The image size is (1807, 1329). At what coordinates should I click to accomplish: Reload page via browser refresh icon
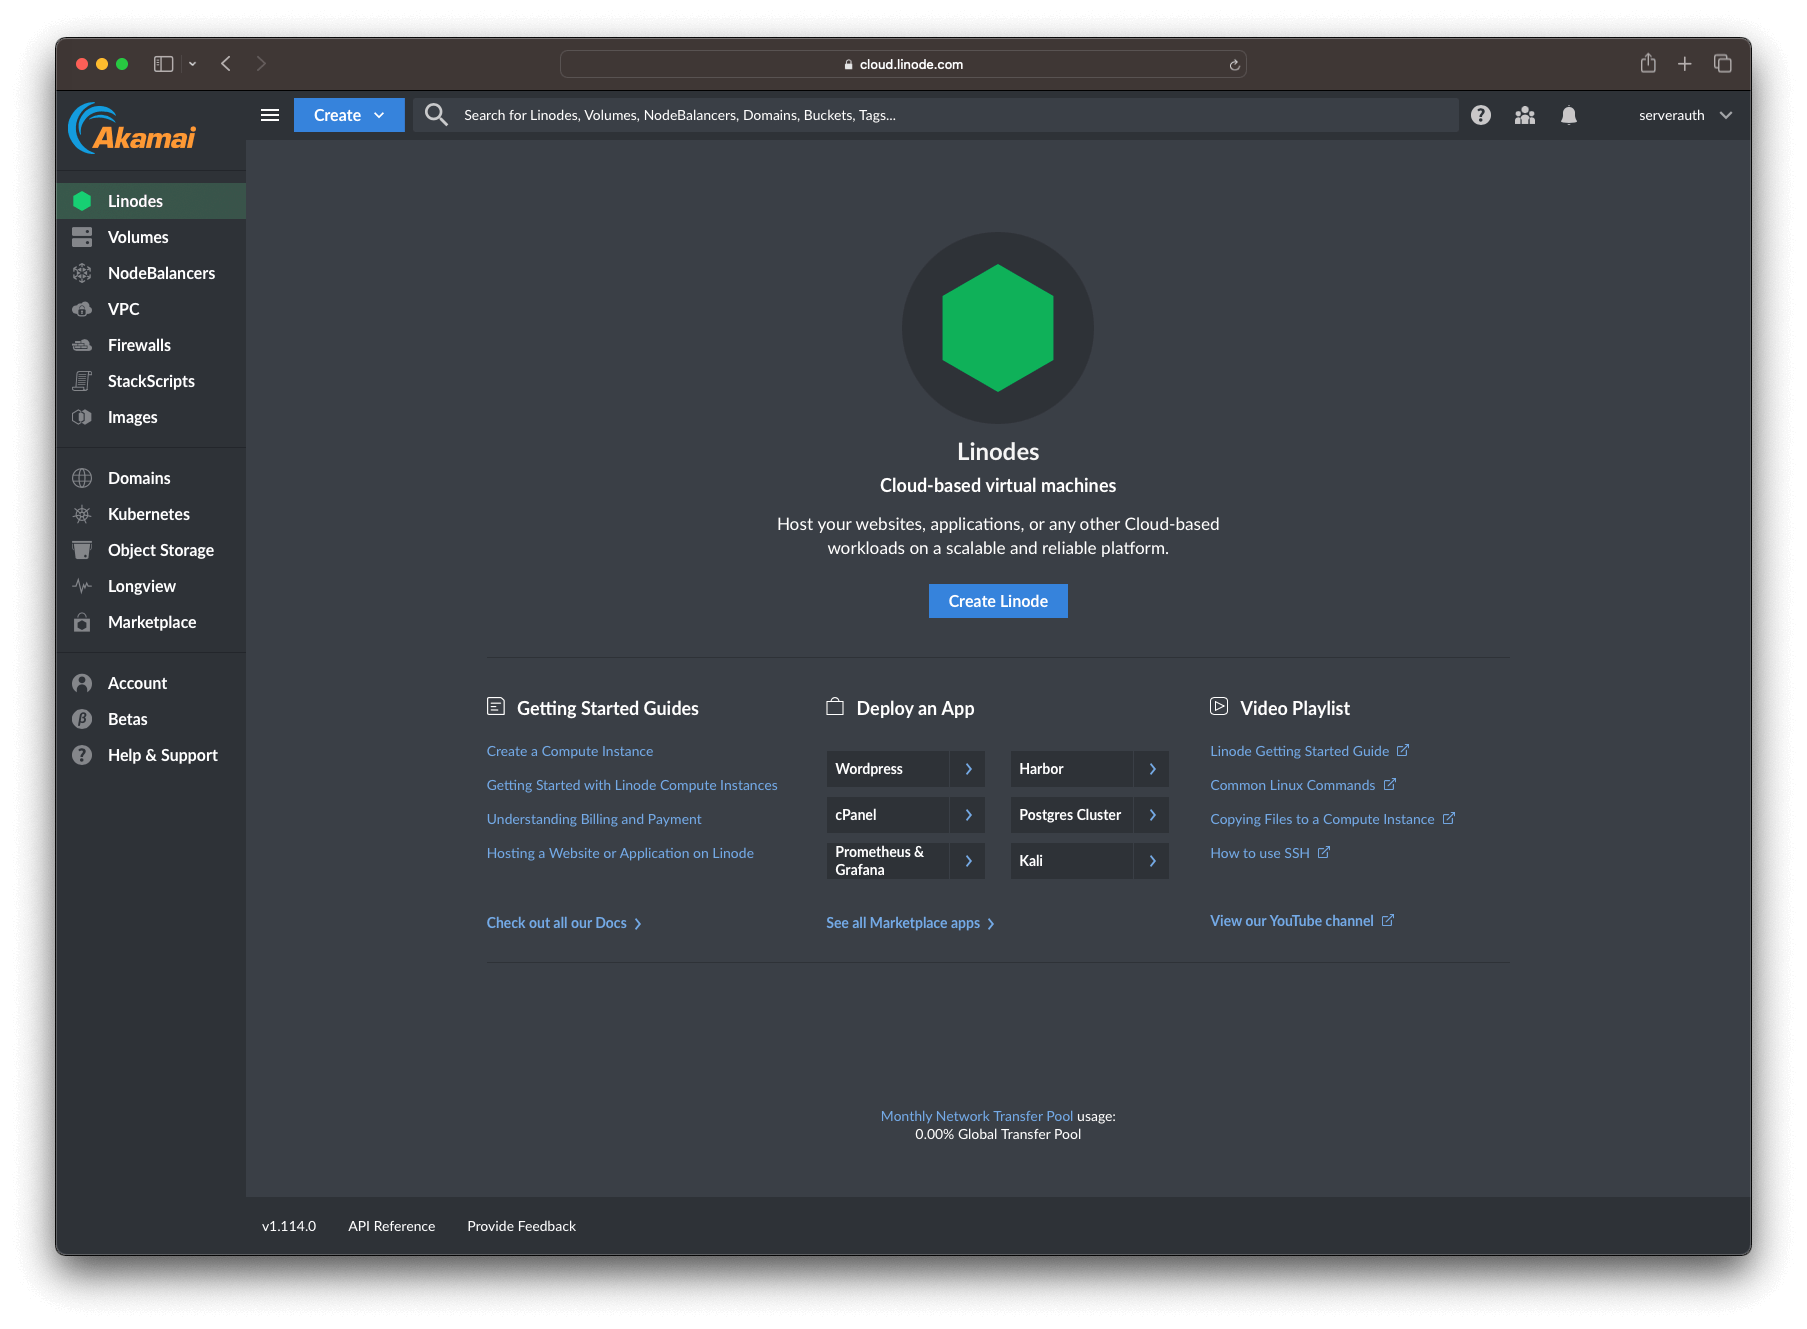(x=1234, y=64)
